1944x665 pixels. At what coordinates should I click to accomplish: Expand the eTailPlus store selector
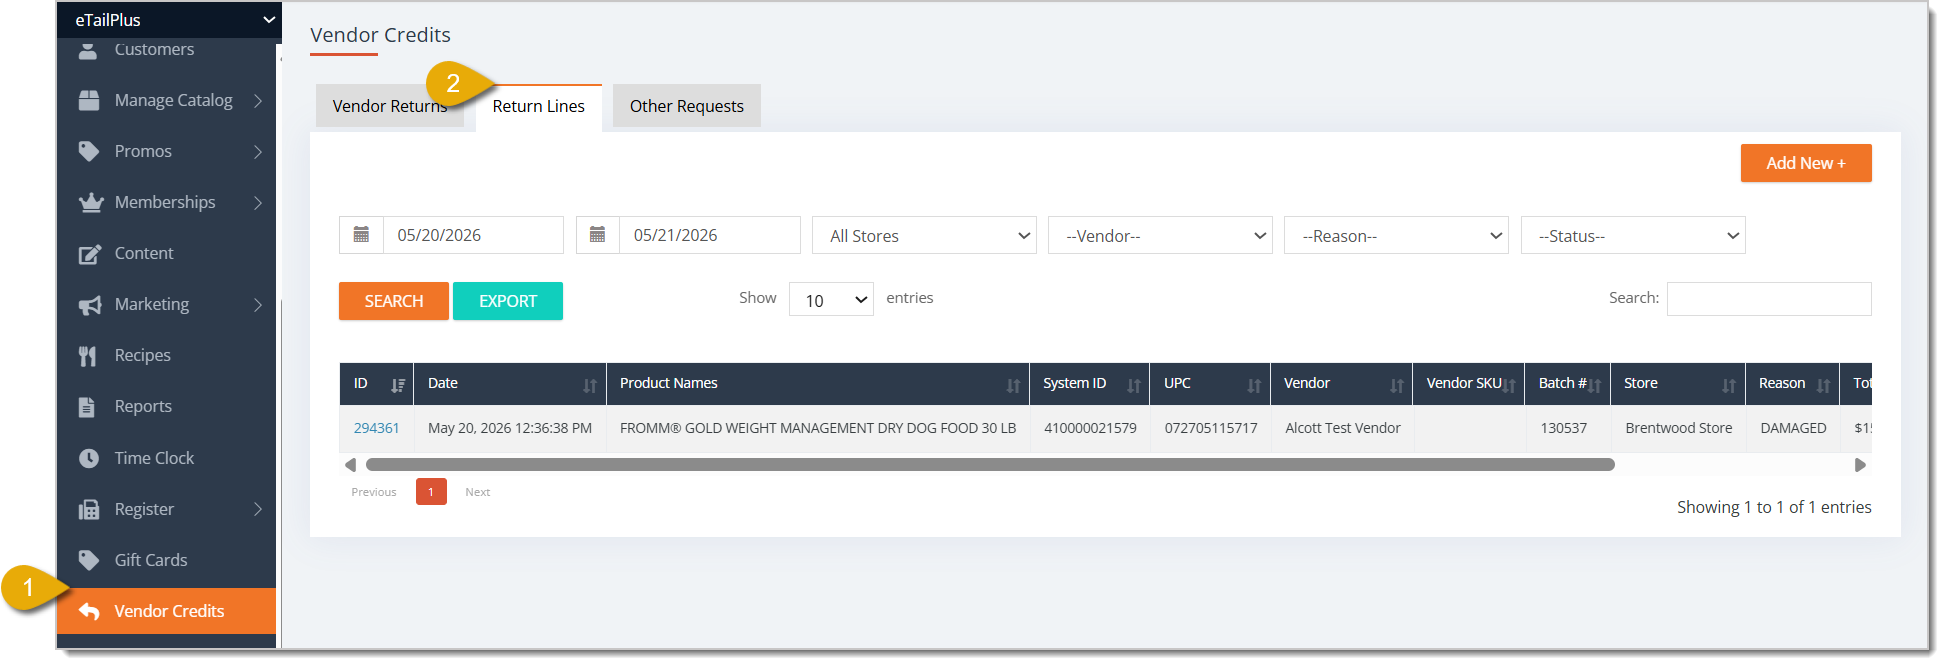pos(167,20)
